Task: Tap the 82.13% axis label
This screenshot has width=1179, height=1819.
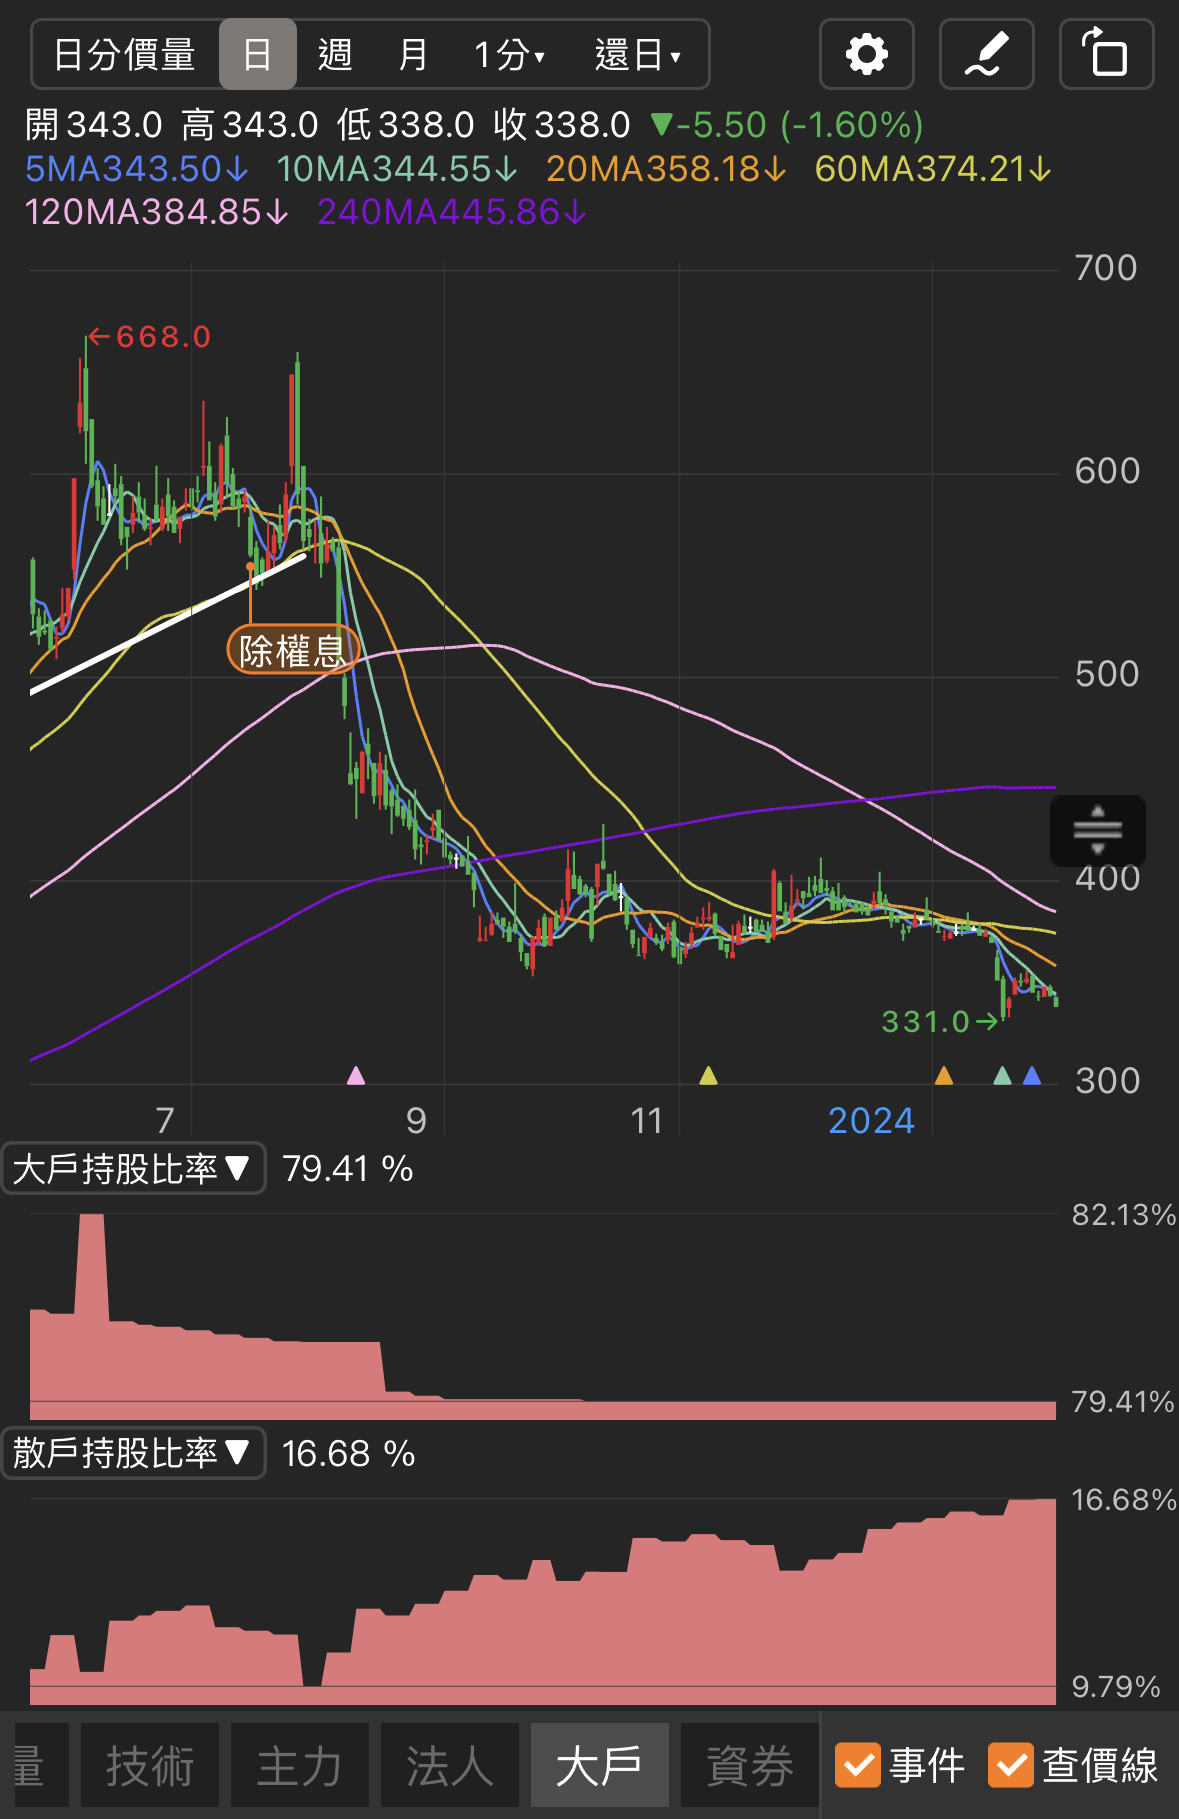Action: 1123,1214
